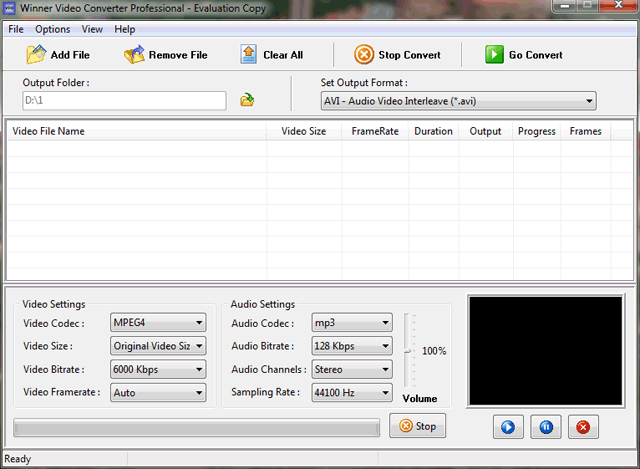Screen dimensions: 640x469
Task: Click the Output column header
Action: (x=485, y=131)
